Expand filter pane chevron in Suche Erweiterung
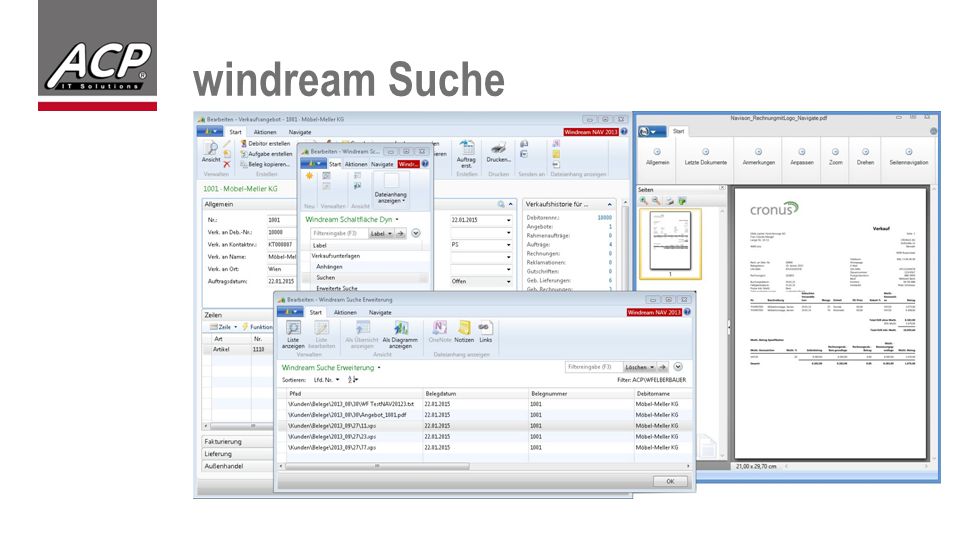Viewport: 960px width, 540px height. (x=678, y=367)
